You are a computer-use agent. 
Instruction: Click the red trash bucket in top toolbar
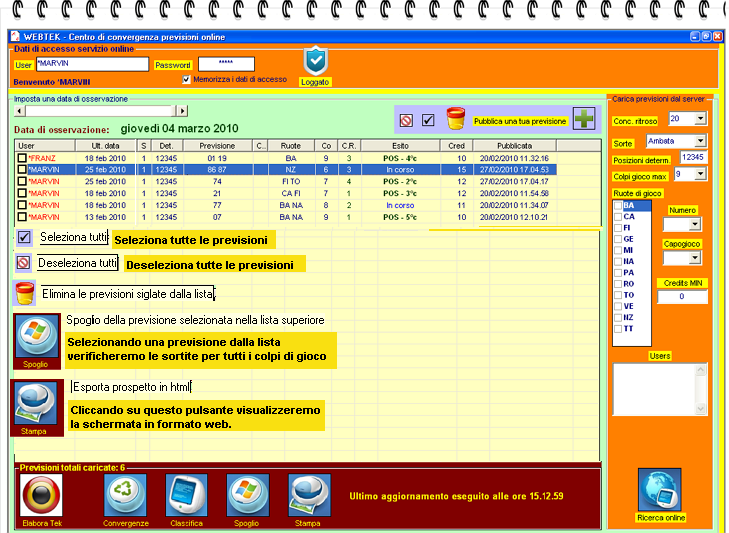pyautogui.click(x=455, y=119)
